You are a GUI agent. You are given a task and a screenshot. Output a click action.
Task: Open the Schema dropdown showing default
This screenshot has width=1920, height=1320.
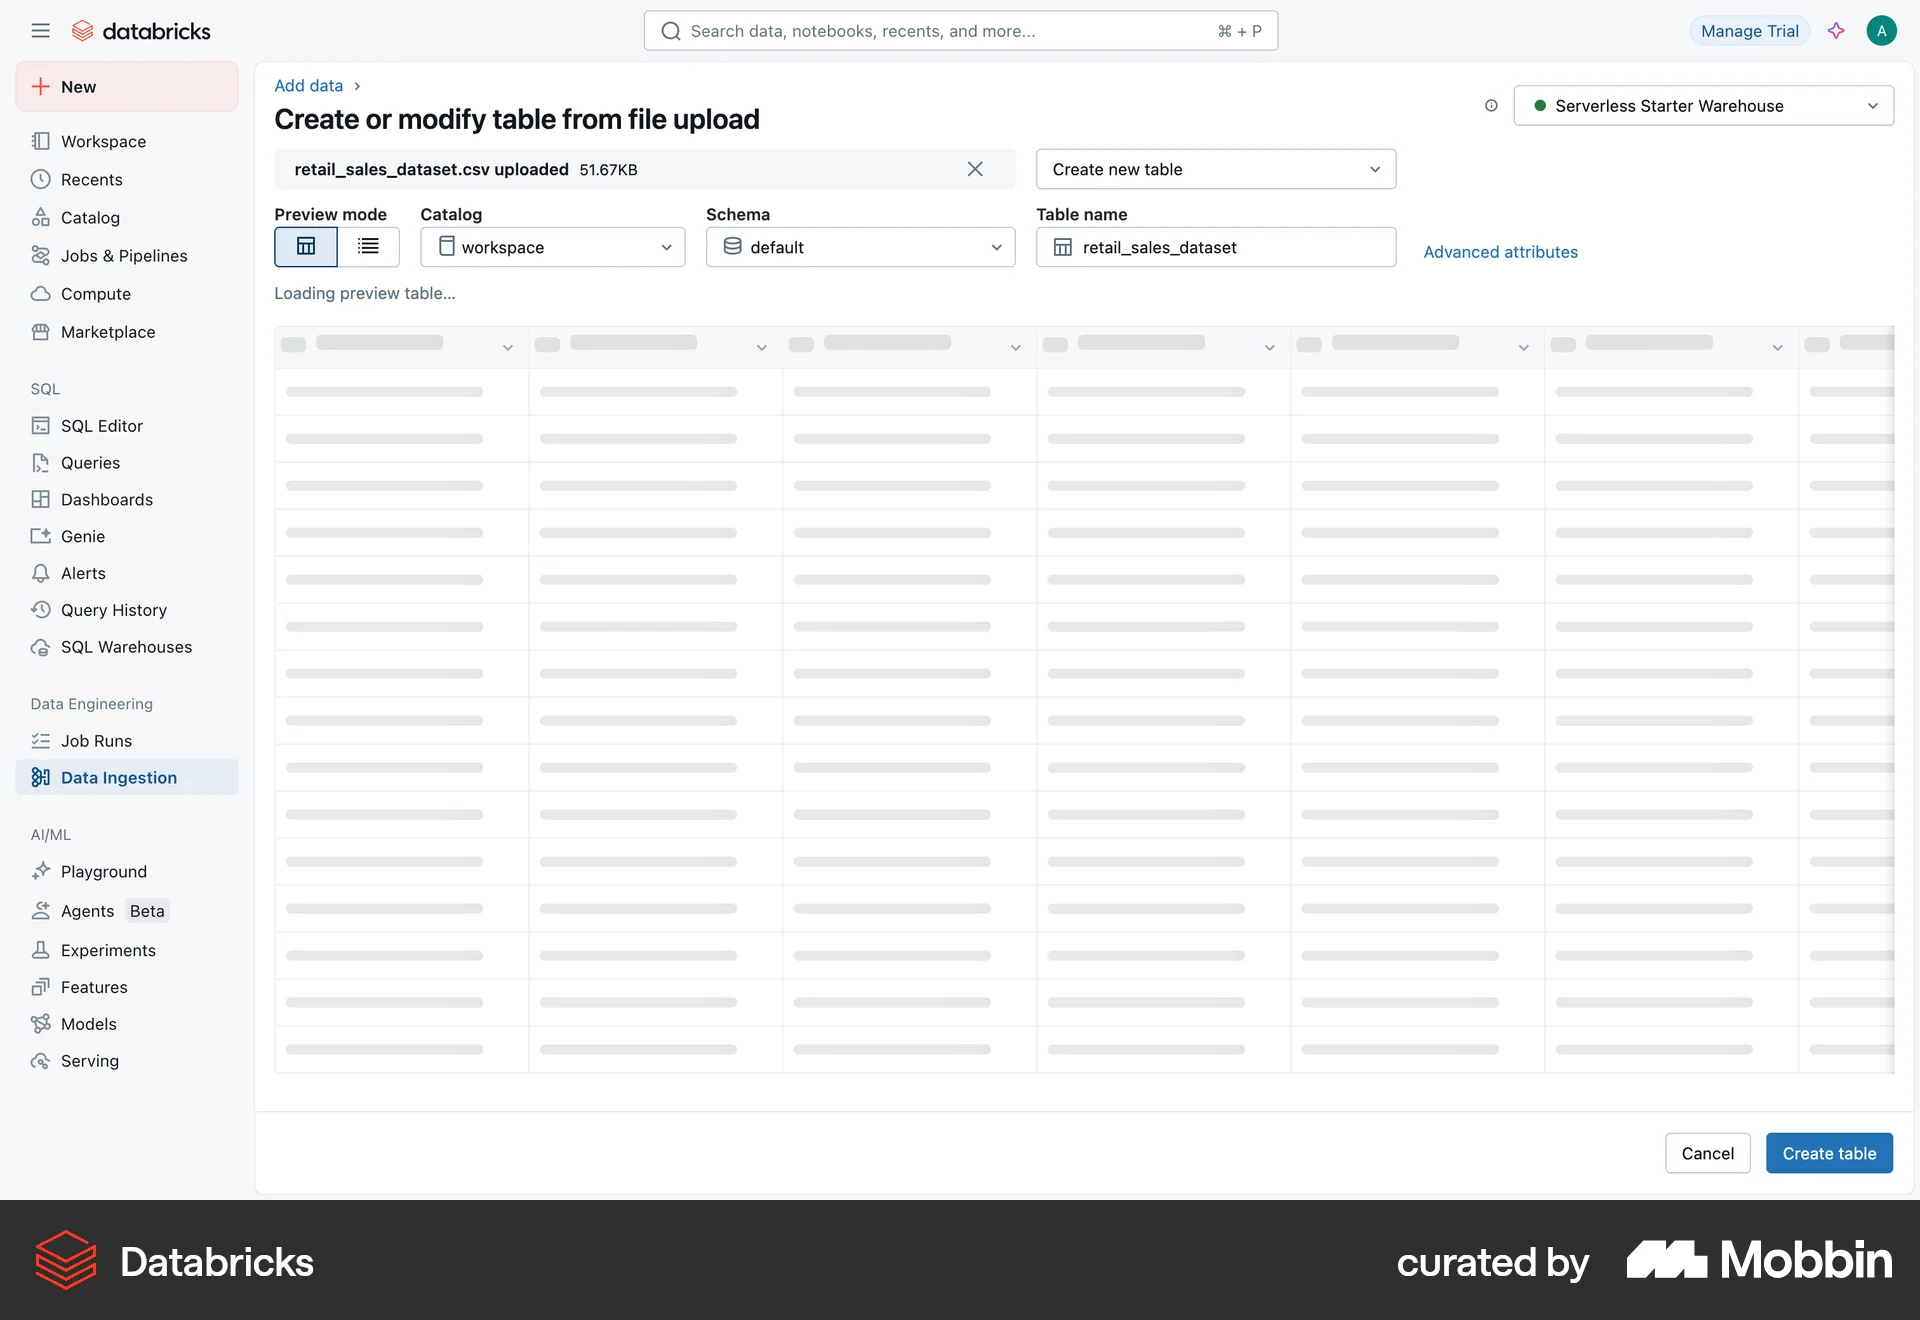860,247
